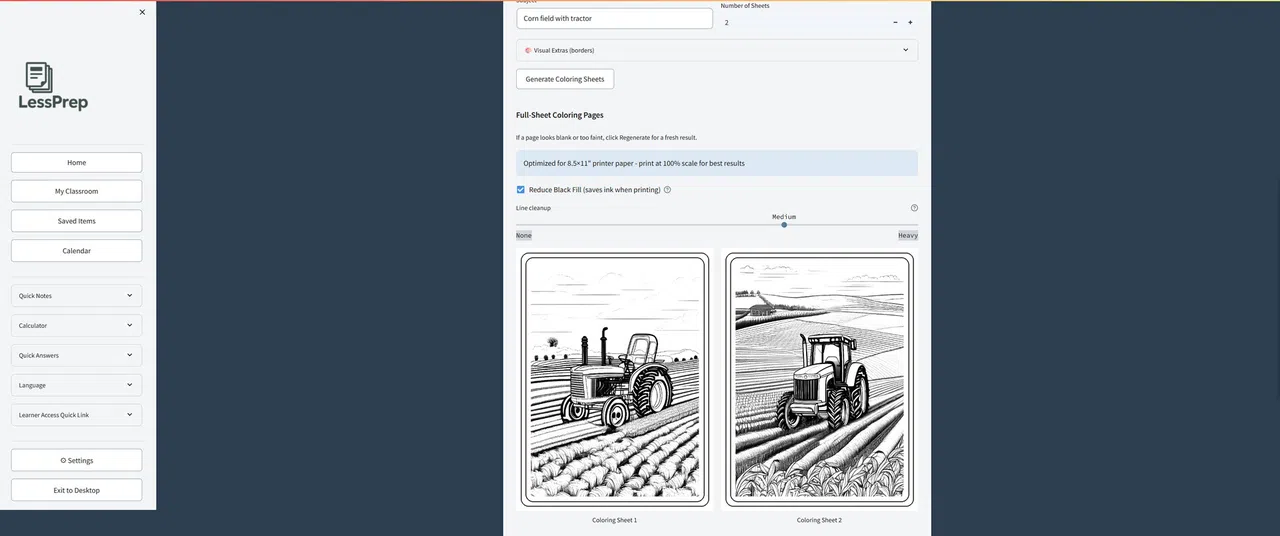1280x536 pixels.
Task: Expand the Quick Notes section
Action: (x=77, y=296)
